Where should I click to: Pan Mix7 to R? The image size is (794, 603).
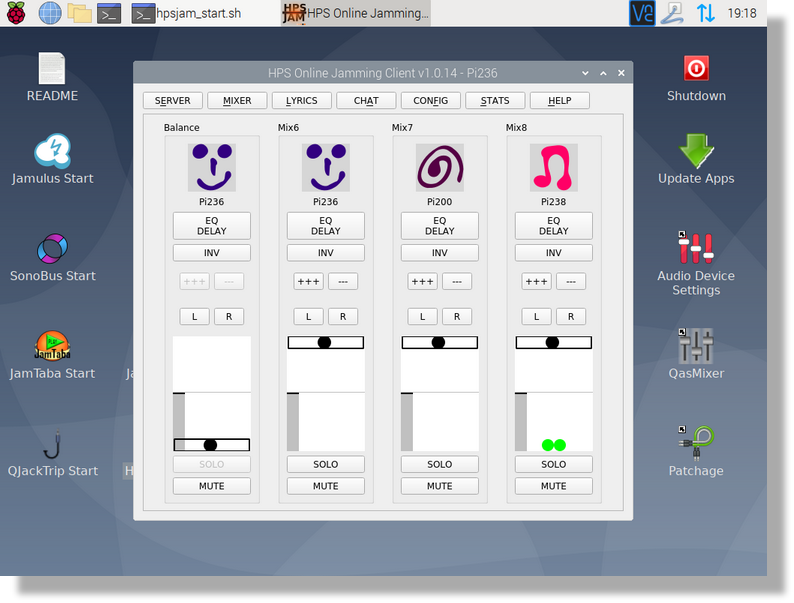(x=457, y=316)
